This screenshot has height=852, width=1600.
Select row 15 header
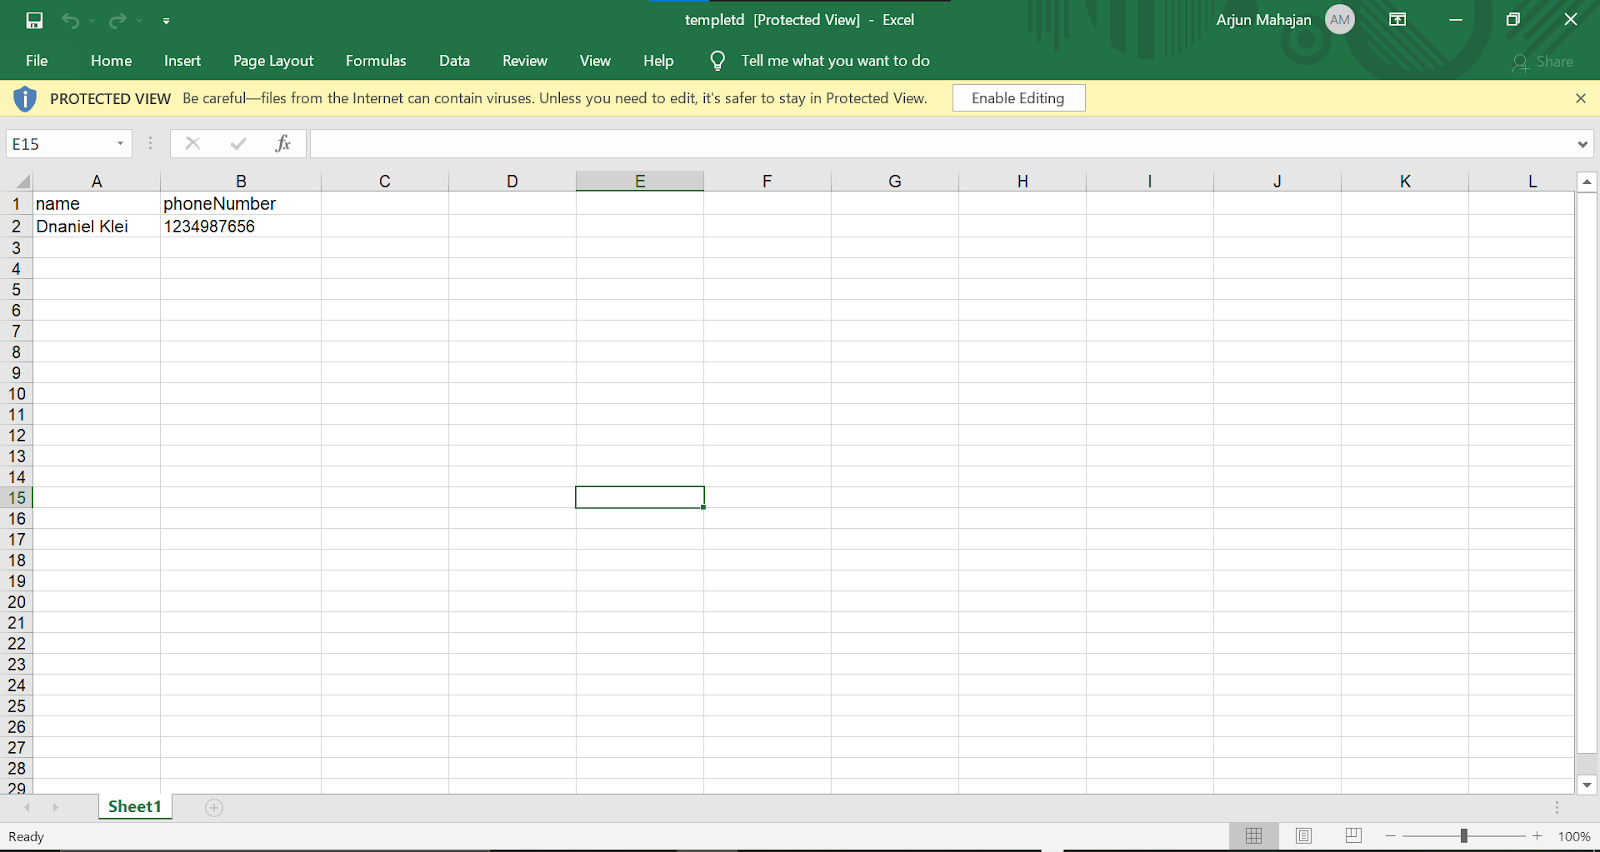pyautogui.click(x=16, y=498)
